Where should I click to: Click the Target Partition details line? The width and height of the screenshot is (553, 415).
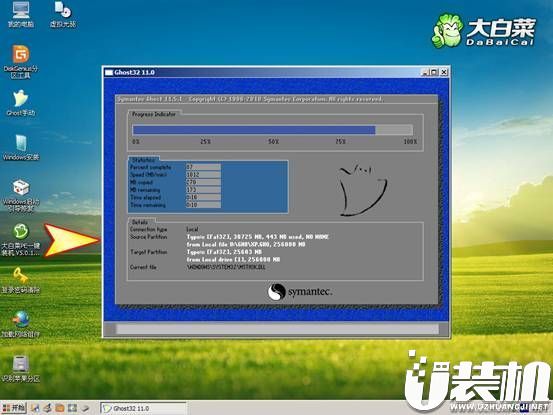tap(224, 252)
